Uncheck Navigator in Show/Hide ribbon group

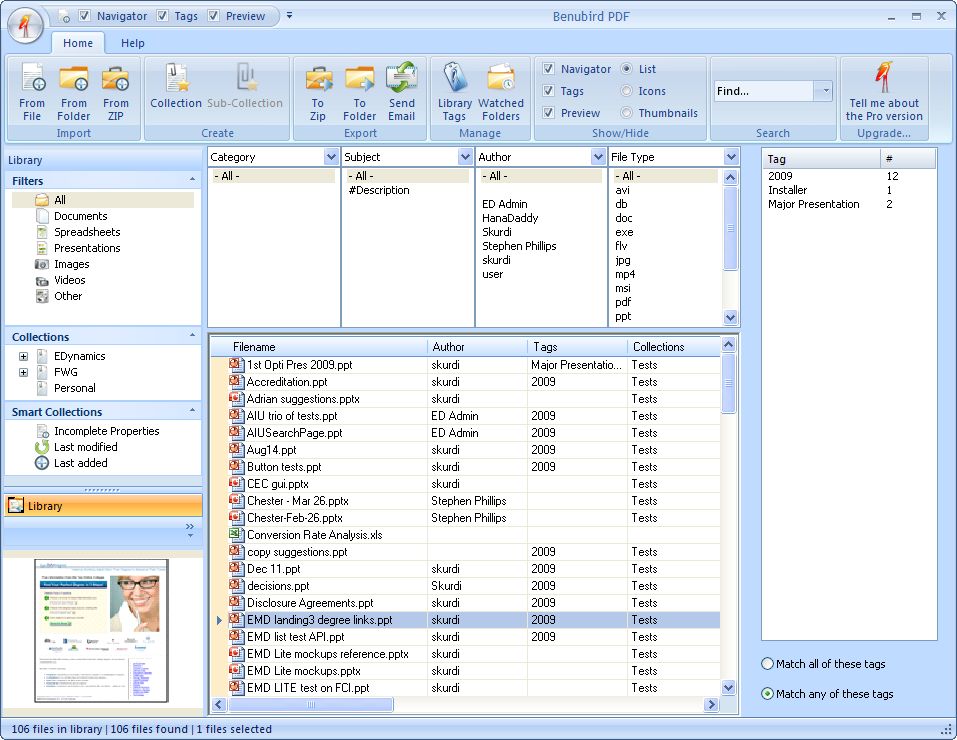click(x=549, y=69)
